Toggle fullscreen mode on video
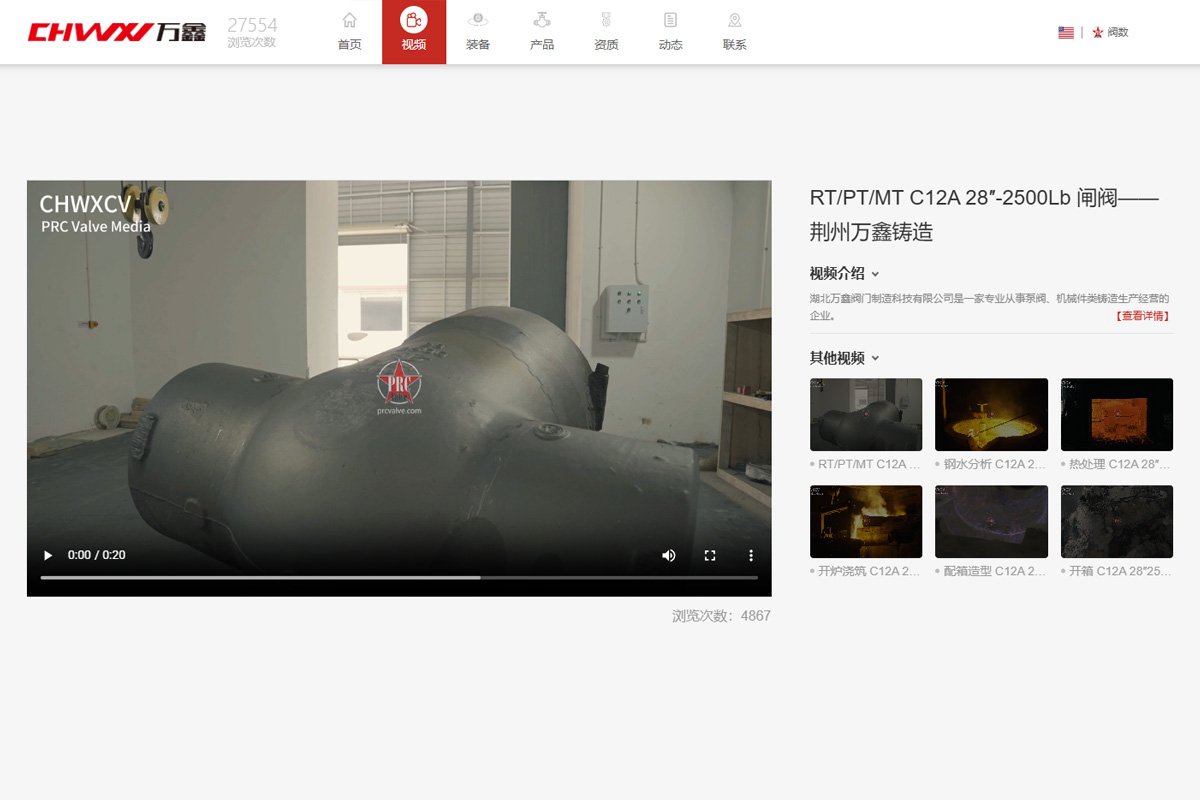Screen dimensions: 1200x800 710,555
